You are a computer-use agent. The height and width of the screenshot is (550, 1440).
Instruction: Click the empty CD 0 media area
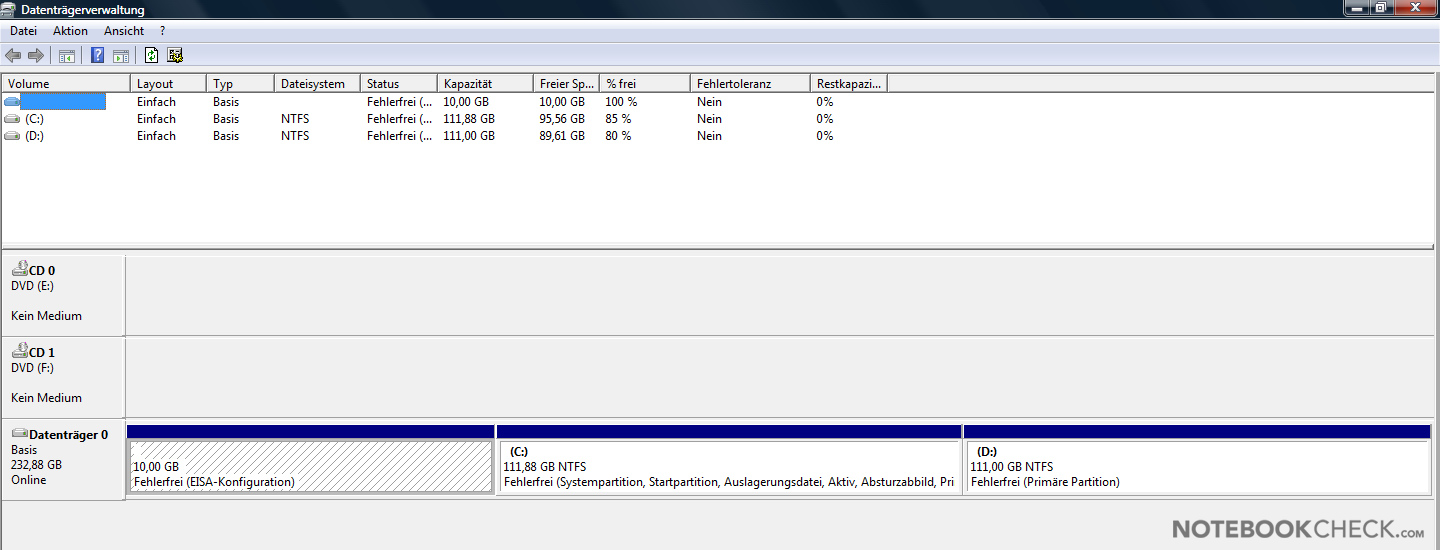[781, 295]
